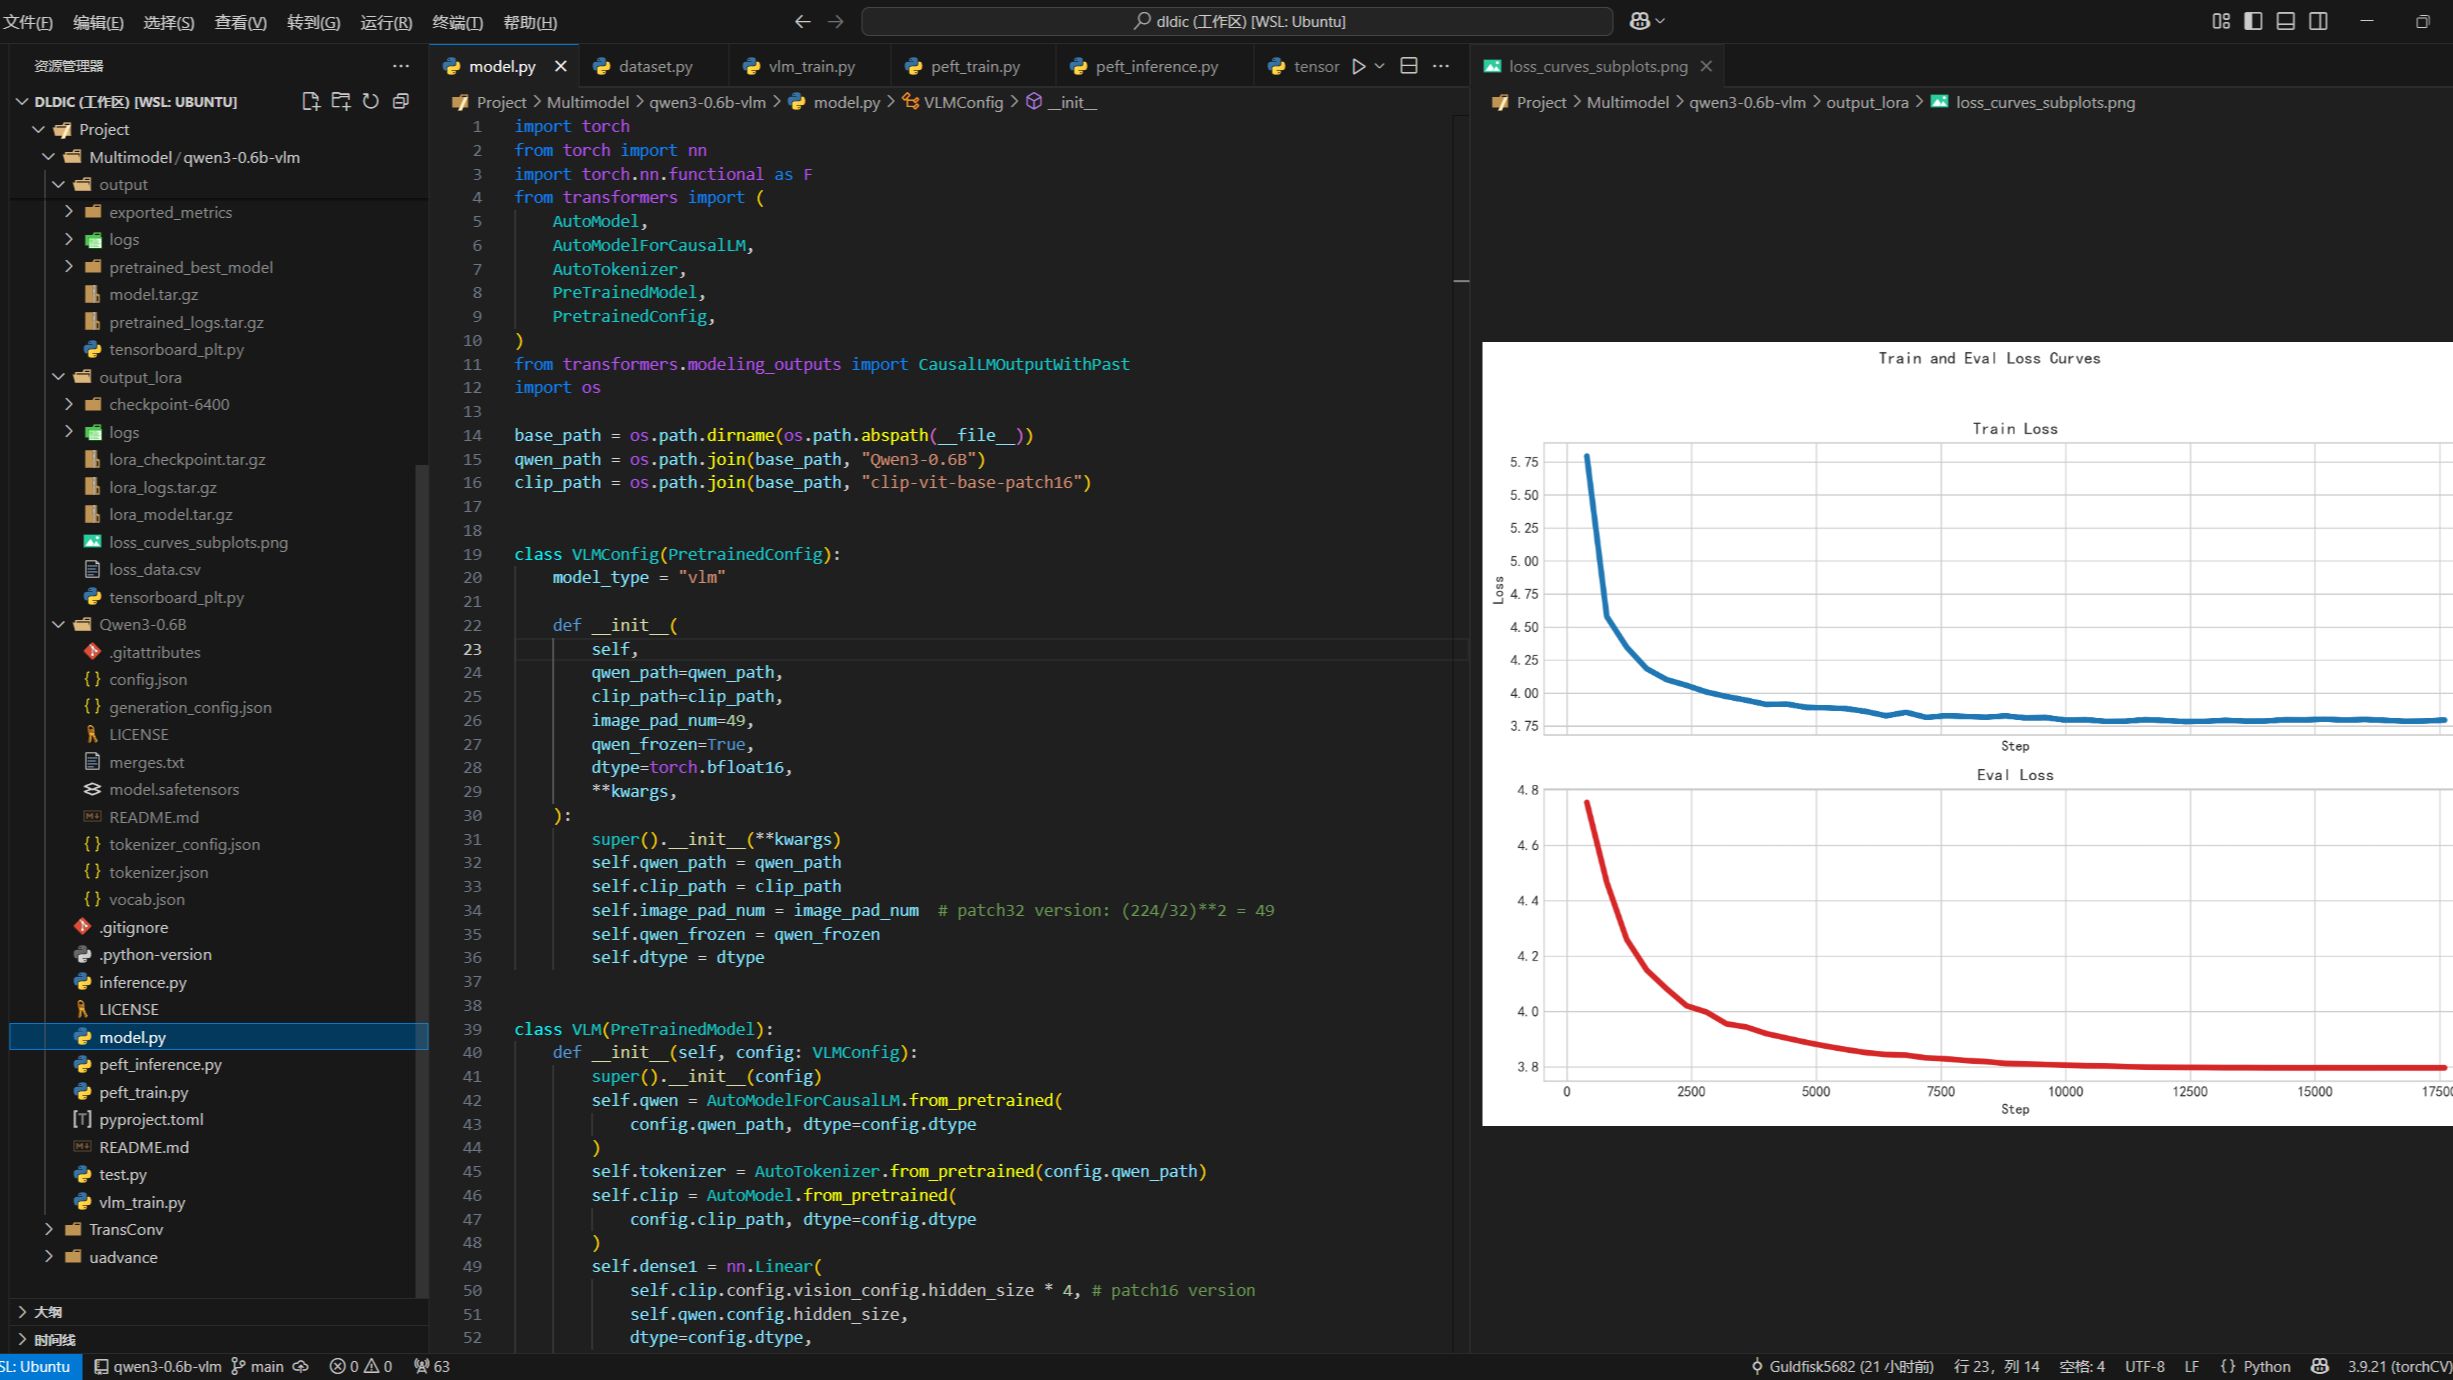Image resolution: width=2453 pixels, height=1380 pixels.
Task: Click VLMConfig in the breadcrumb
Action: [x=962, y=102]
